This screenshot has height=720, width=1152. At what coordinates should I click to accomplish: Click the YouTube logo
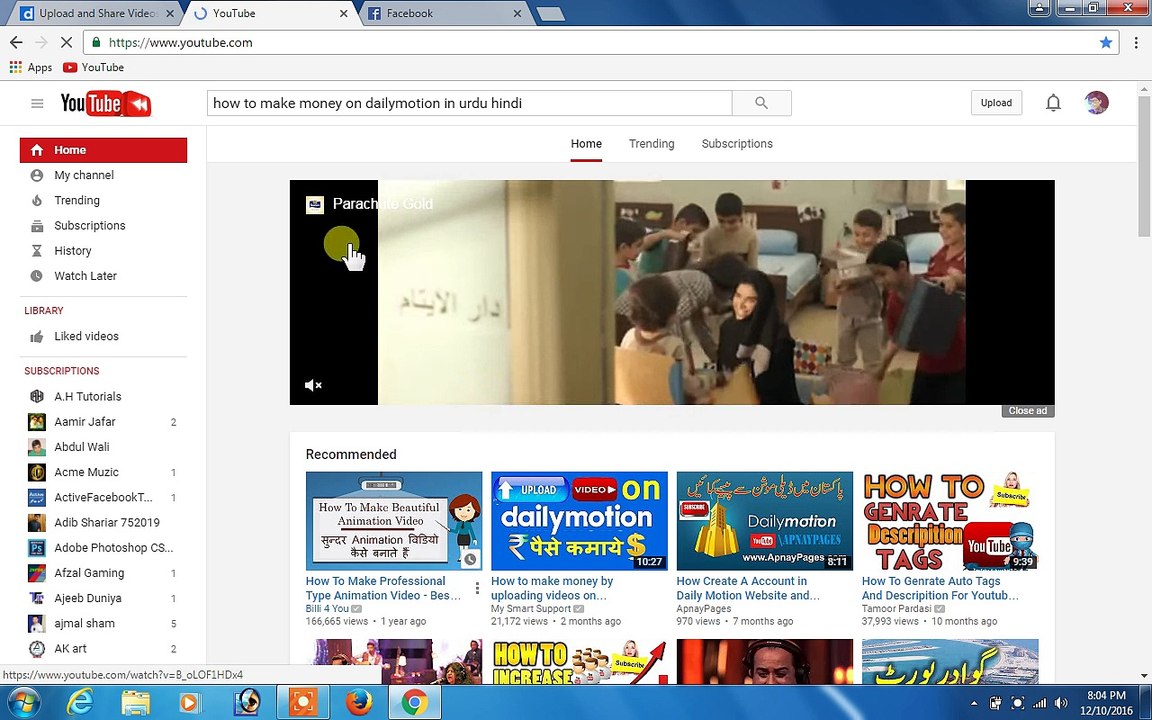click(106, 104)
